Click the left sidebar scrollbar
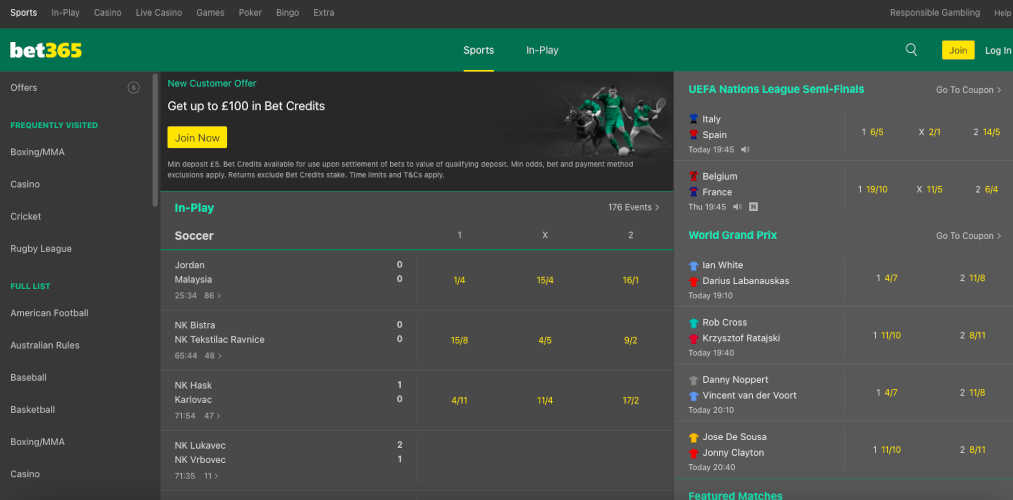 [x=155, y=140]
